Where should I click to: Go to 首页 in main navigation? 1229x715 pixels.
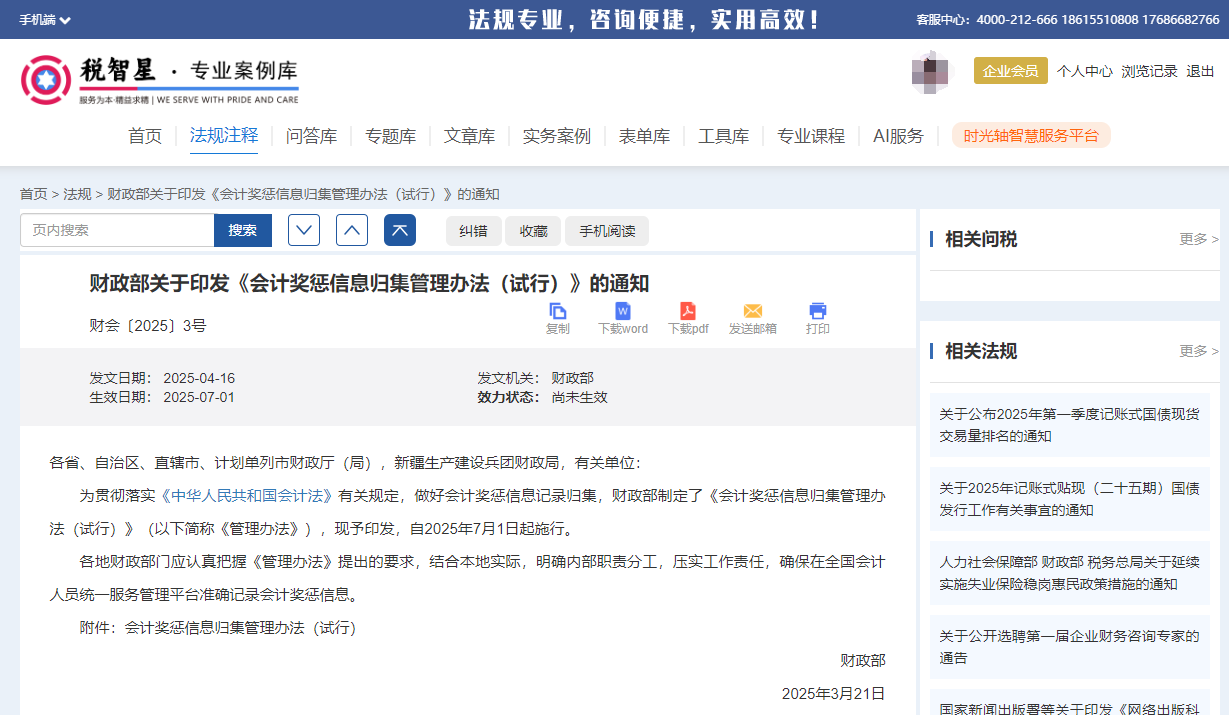coord(145,136)
